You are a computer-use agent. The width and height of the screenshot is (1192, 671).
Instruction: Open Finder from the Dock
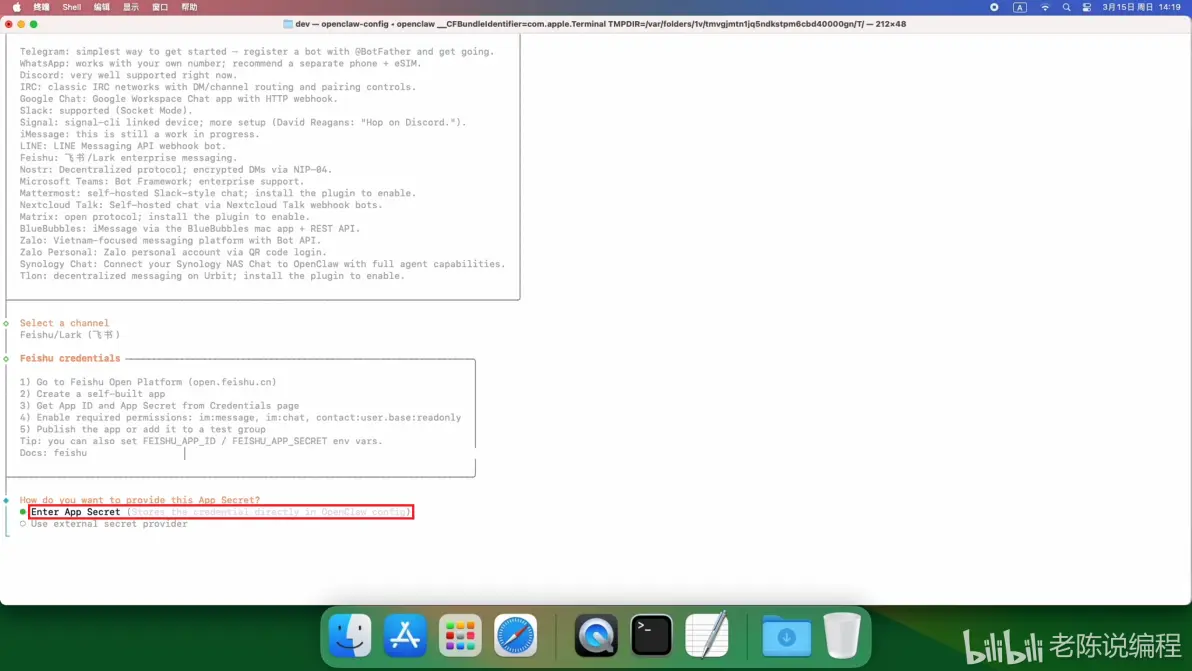coord(350,635)
